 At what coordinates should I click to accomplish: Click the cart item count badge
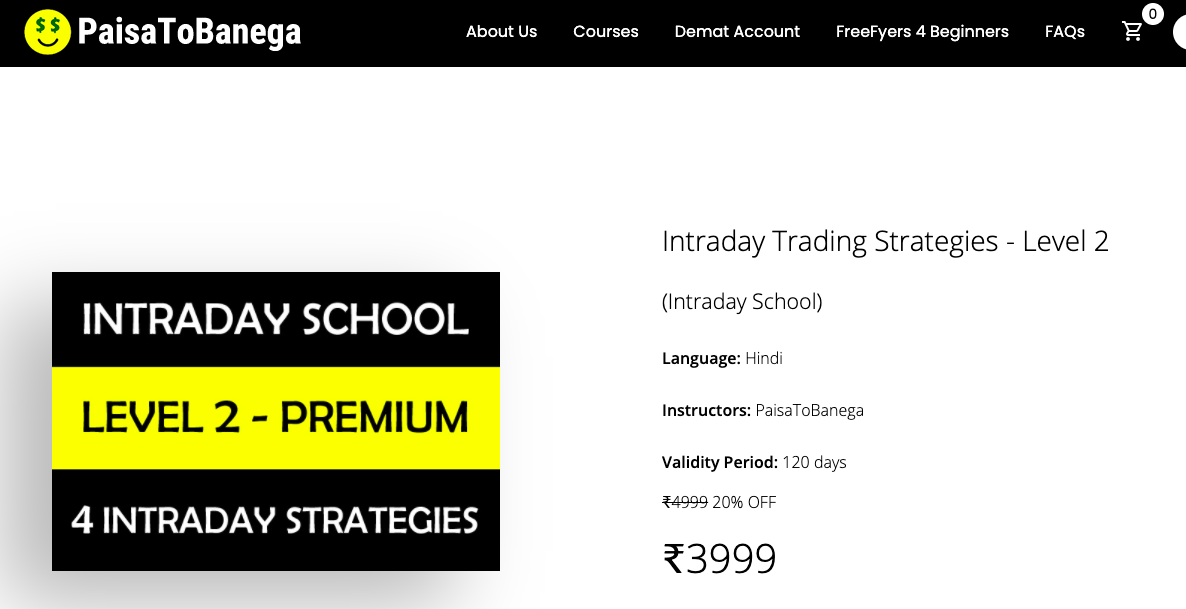tap(1151, 14)
